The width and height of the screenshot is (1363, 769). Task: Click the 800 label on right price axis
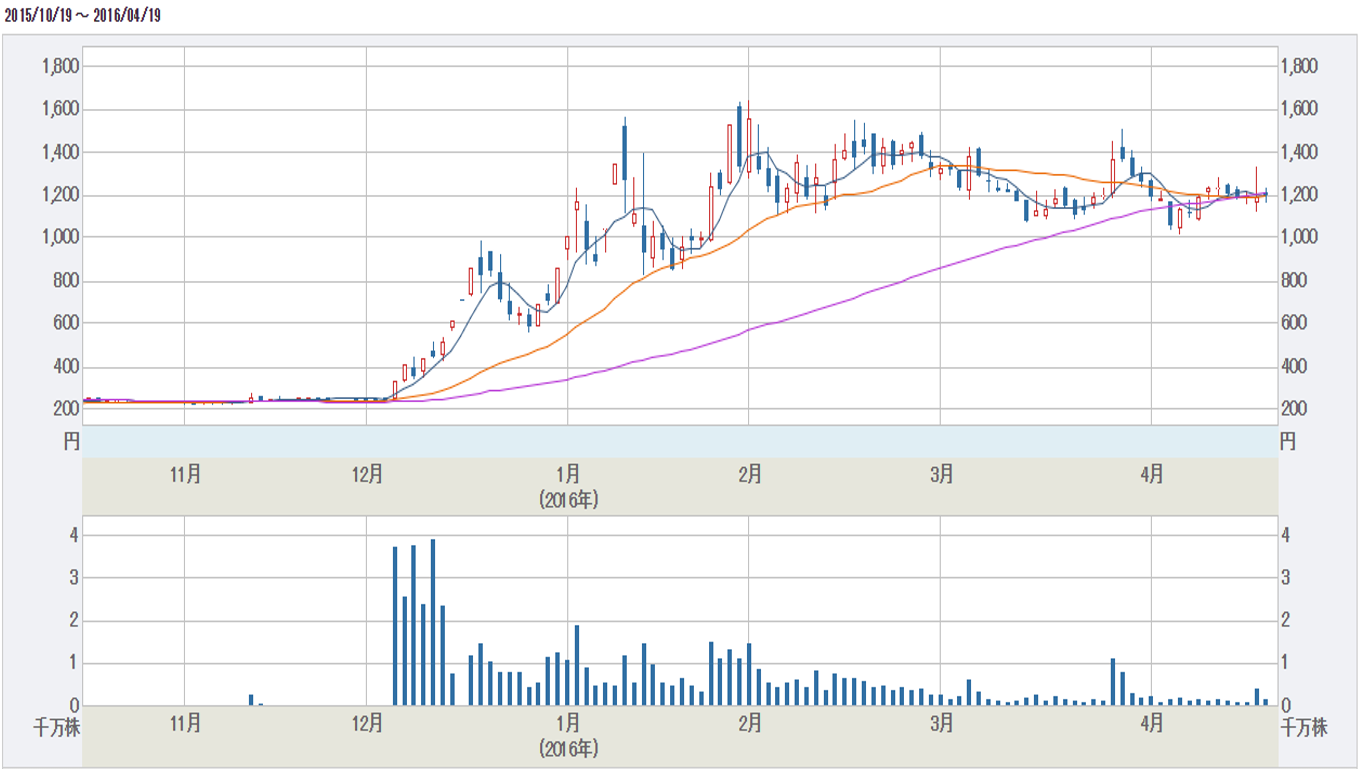pos(1295,281)
